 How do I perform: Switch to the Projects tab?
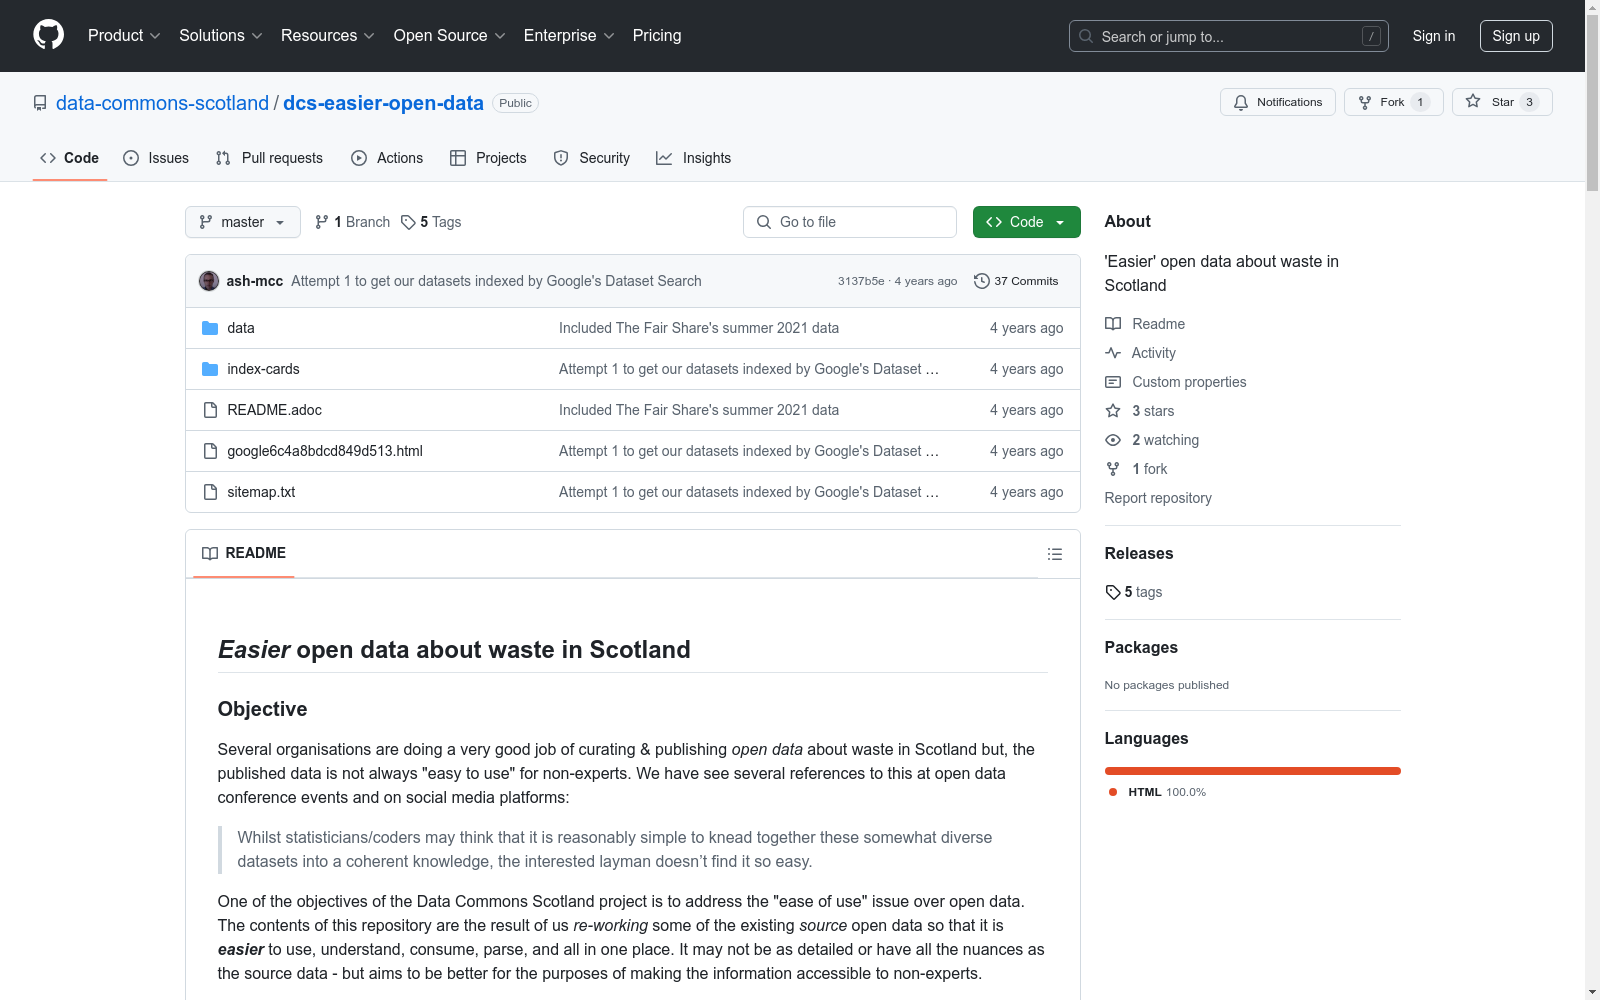pyautogui.click(x=488, y=158)
